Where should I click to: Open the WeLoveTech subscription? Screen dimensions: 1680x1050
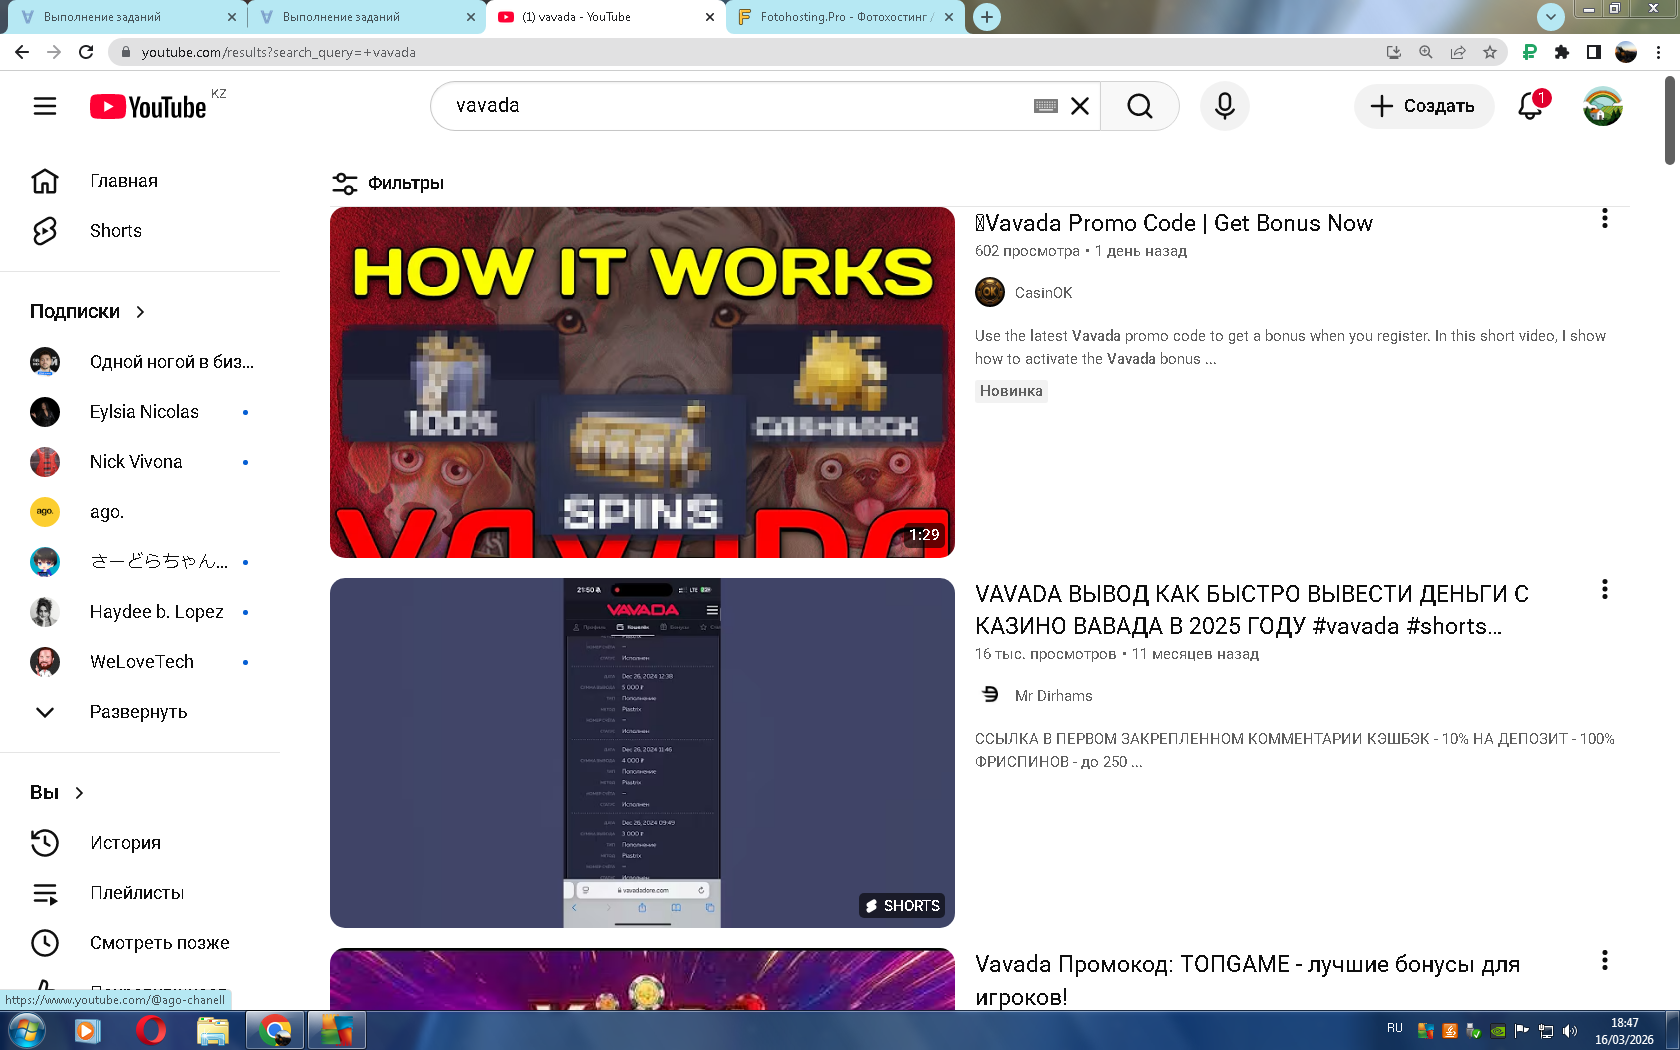click(140, 662)
